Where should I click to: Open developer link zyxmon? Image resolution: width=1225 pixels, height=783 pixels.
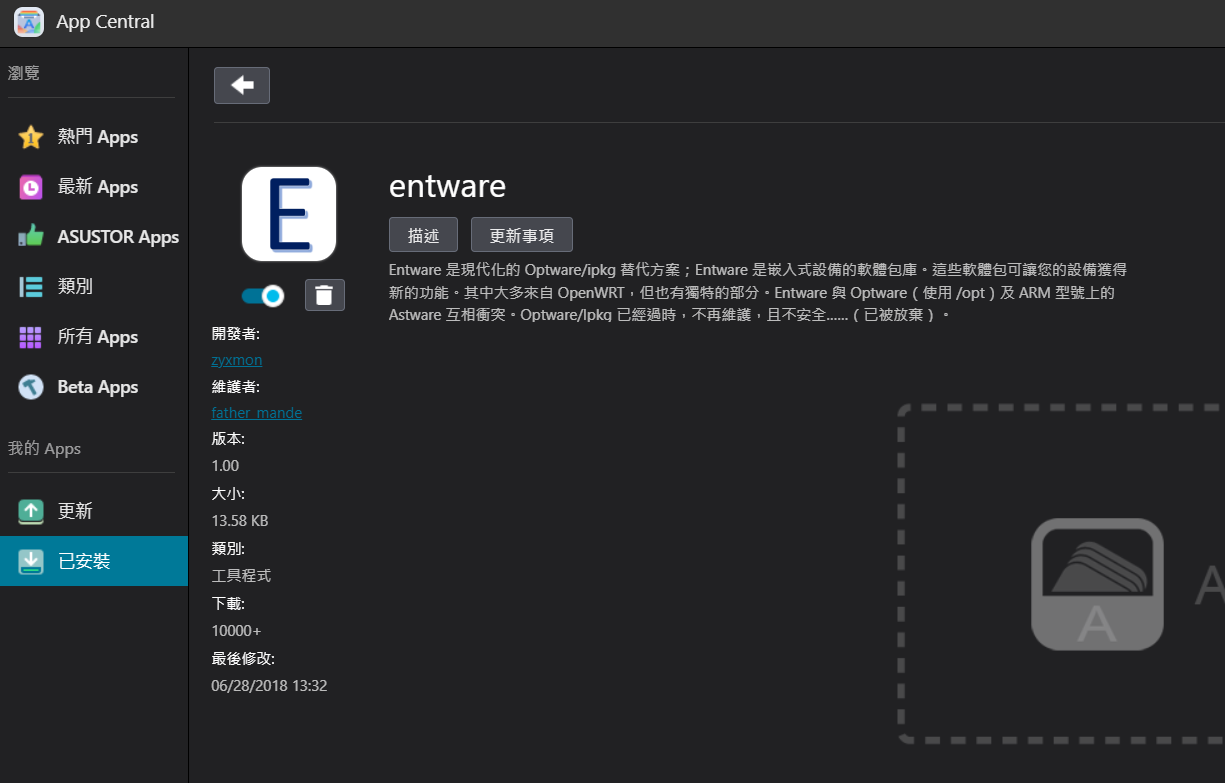pyautogui.click(x=237, y=360)
